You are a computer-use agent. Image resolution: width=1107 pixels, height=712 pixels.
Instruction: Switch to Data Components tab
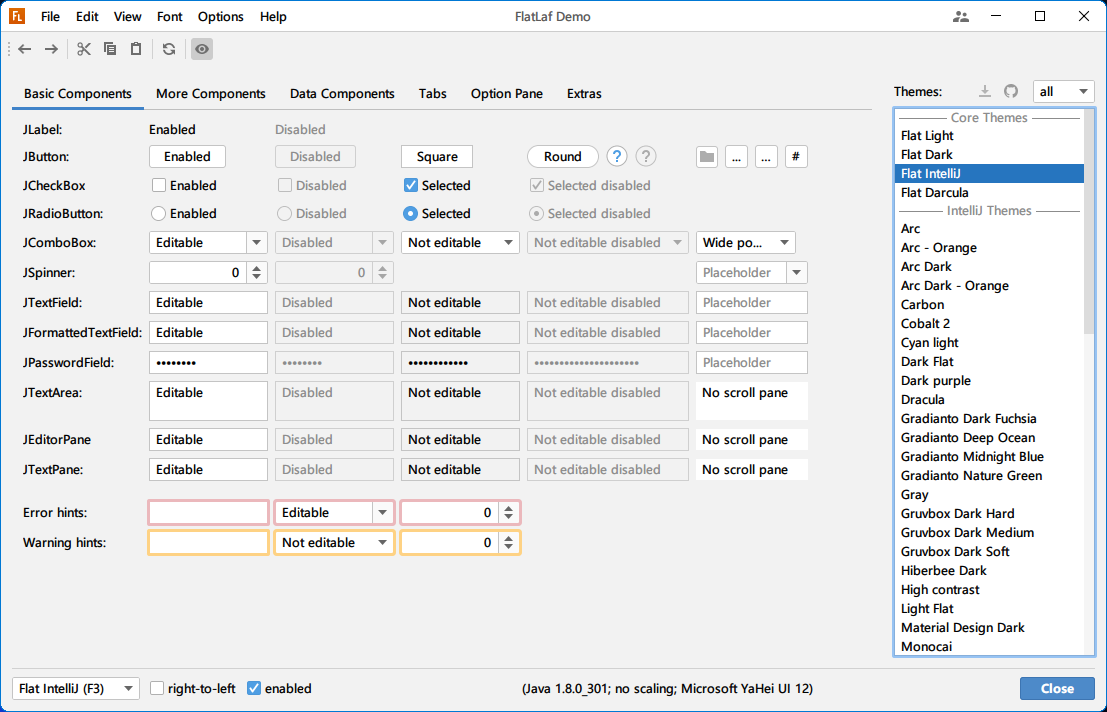(x=342, y=94)
